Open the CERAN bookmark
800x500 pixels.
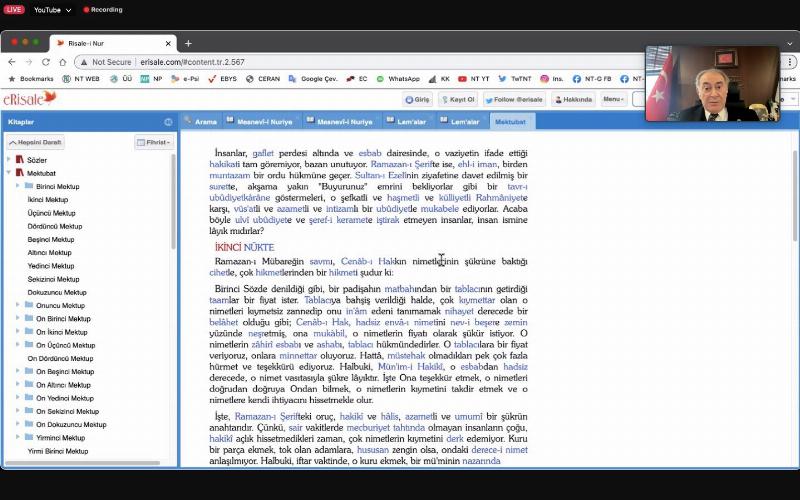point(263,79)
